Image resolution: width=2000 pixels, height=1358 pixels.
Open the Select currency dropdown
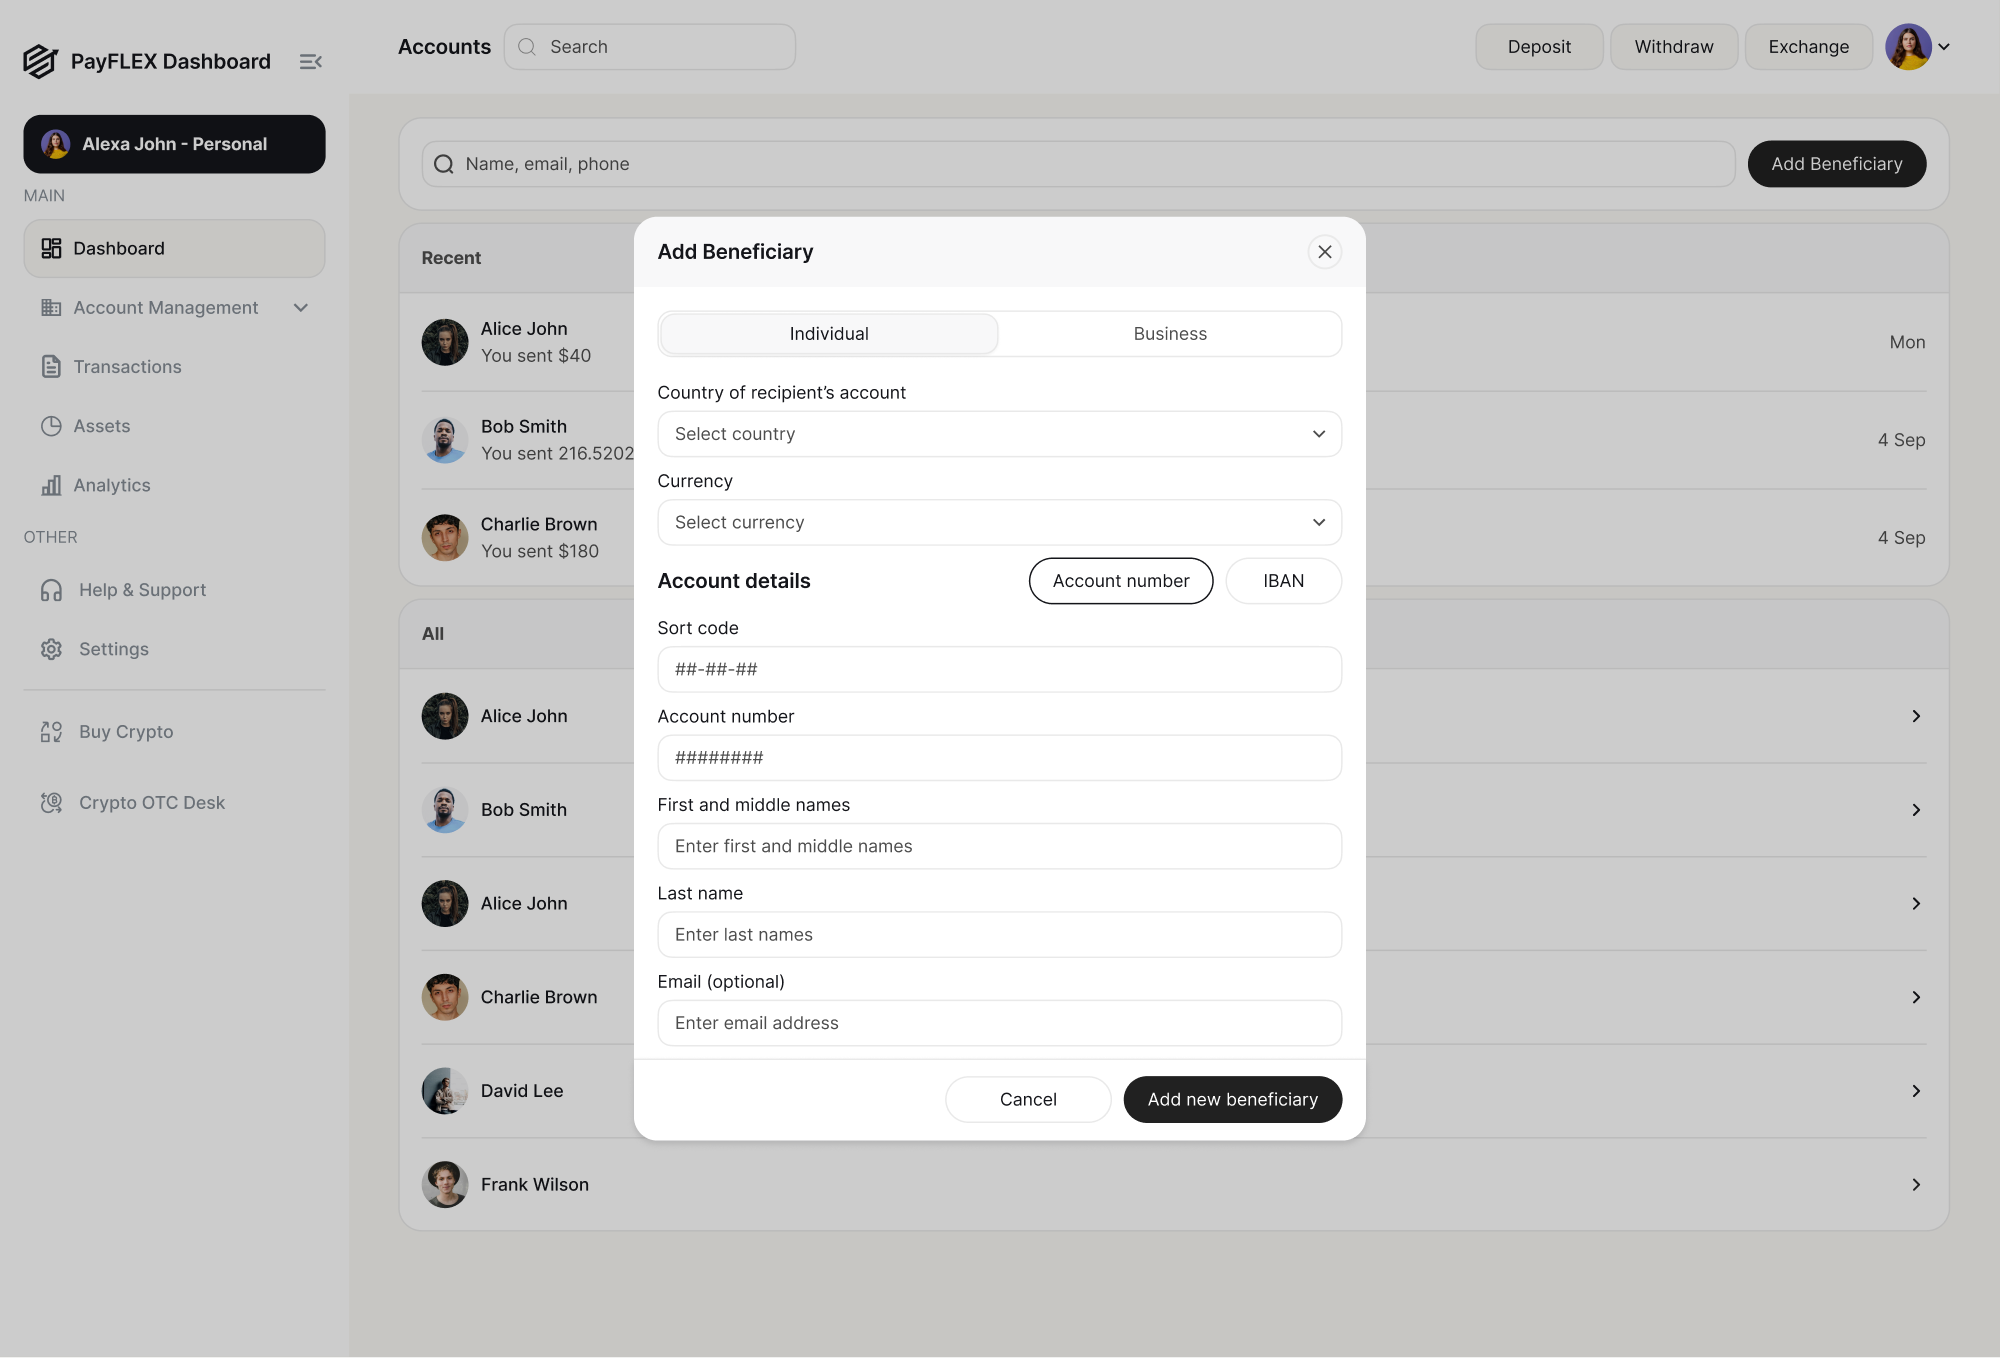click(999, 522)
